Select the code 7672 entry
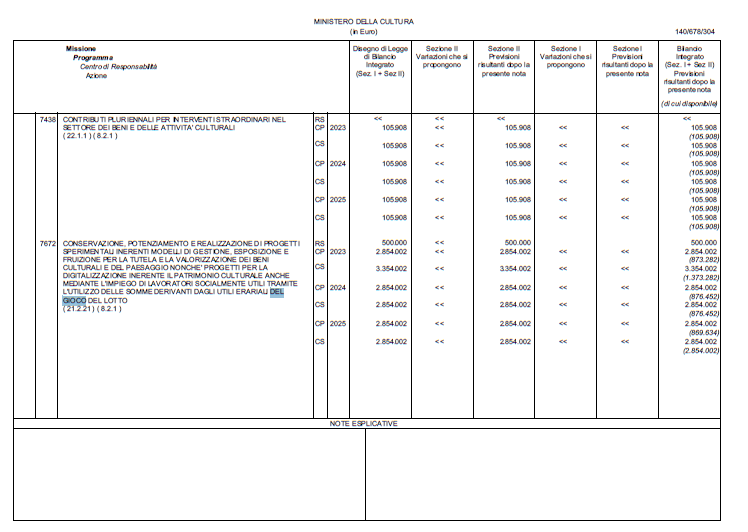 (48, 243)
